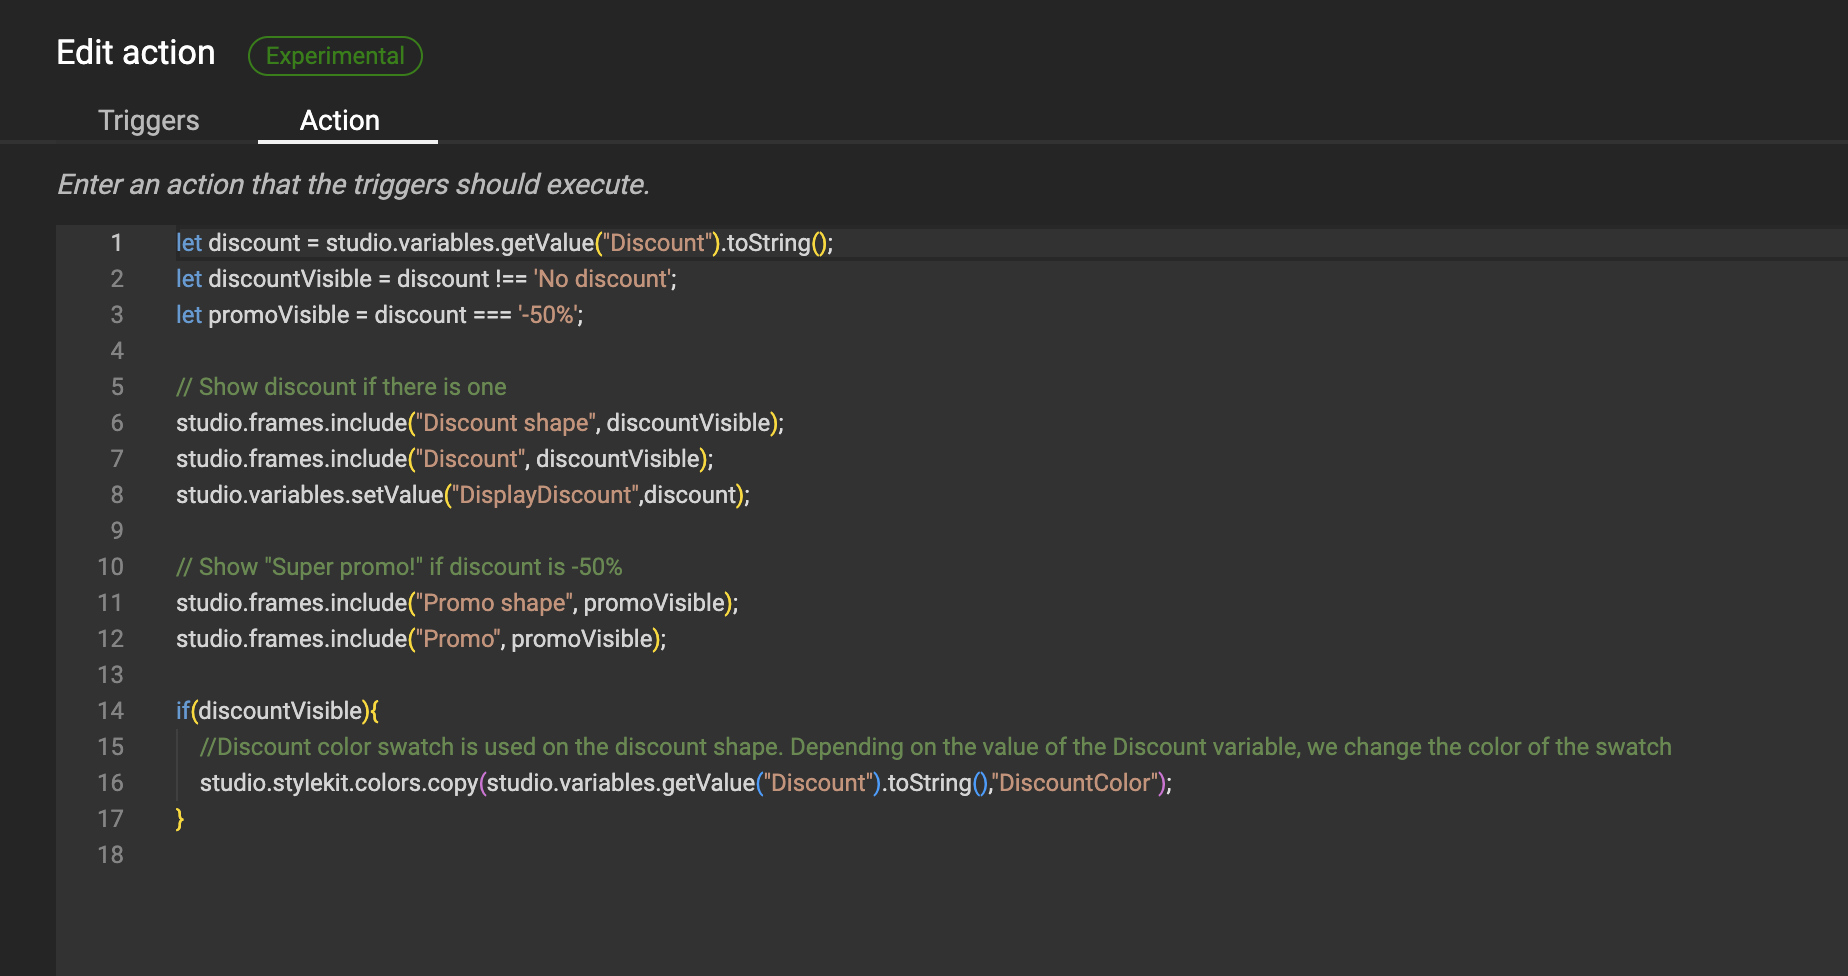The image size is (1848, 976).
Task: Select the Action tab
Action: 339,120
